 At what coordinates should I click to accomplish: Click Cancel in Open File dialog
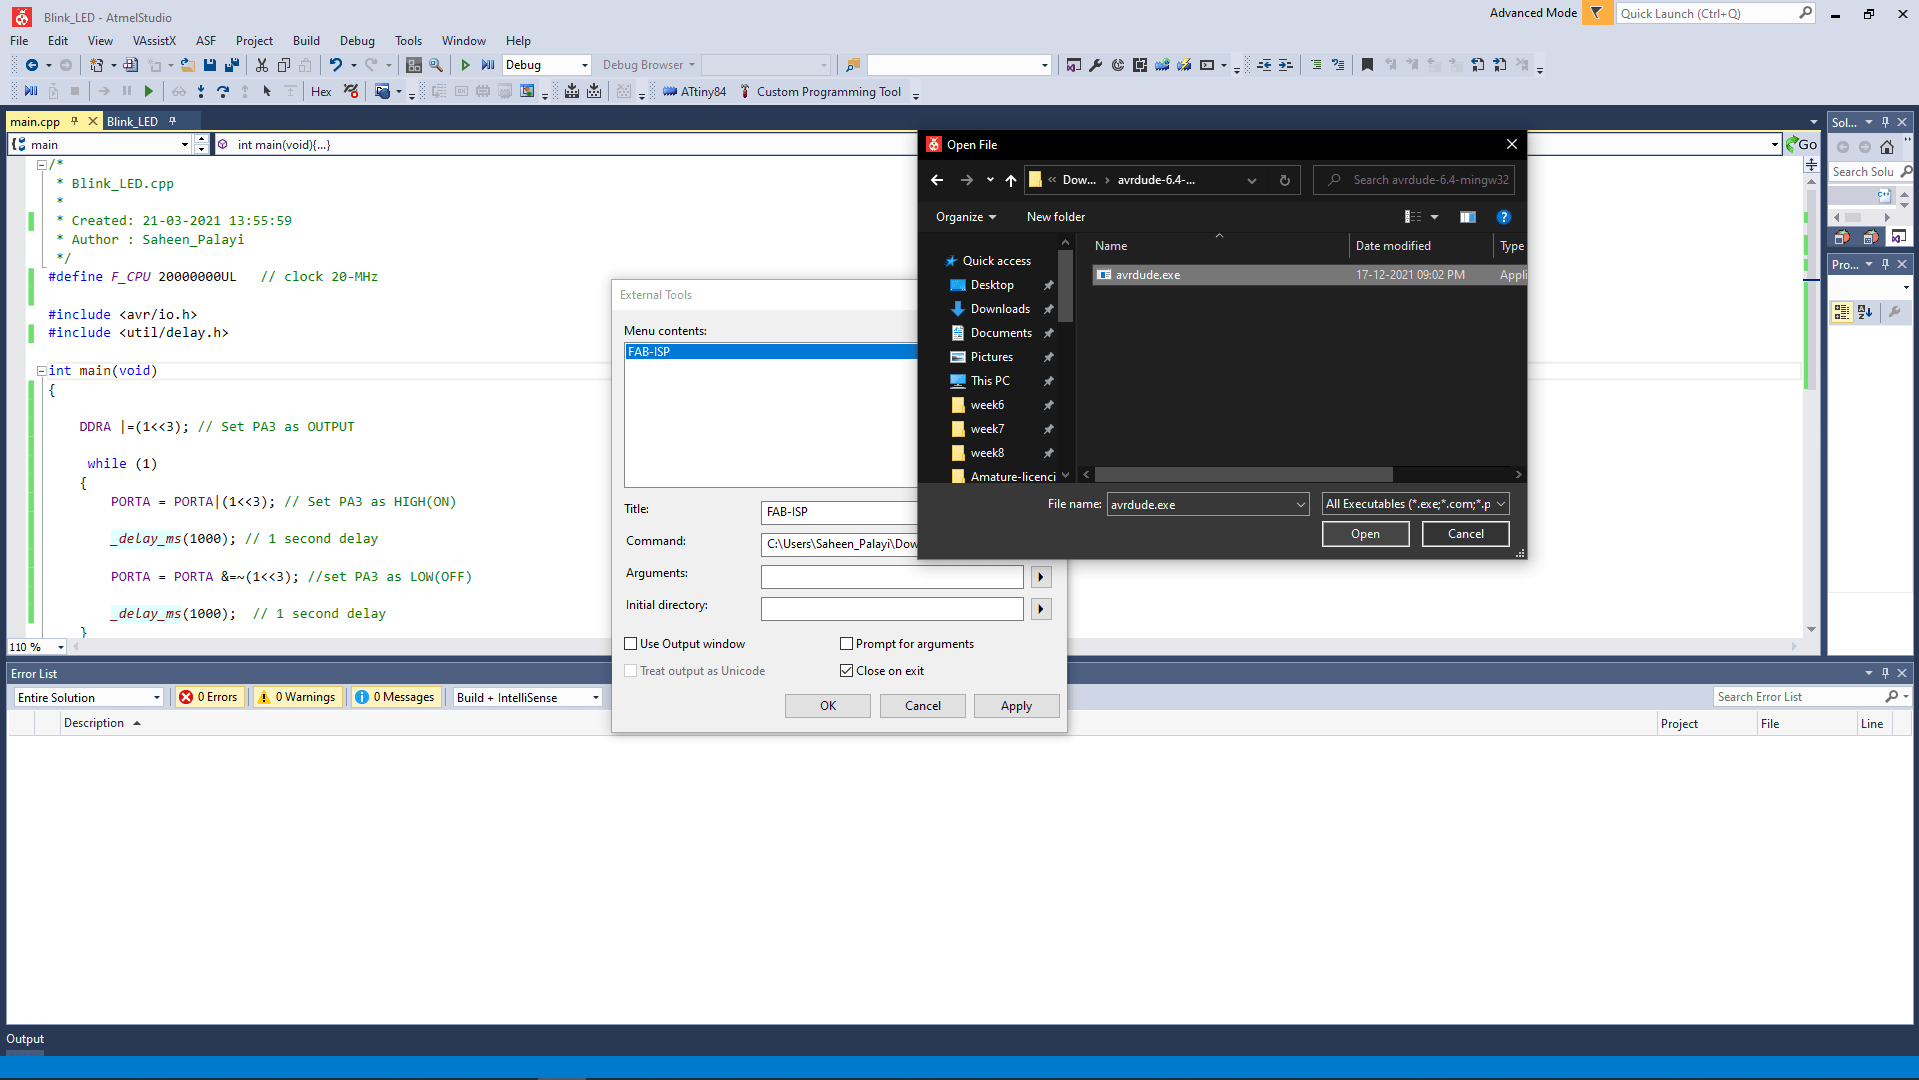pyautogui.click(x=1465, y=534)
